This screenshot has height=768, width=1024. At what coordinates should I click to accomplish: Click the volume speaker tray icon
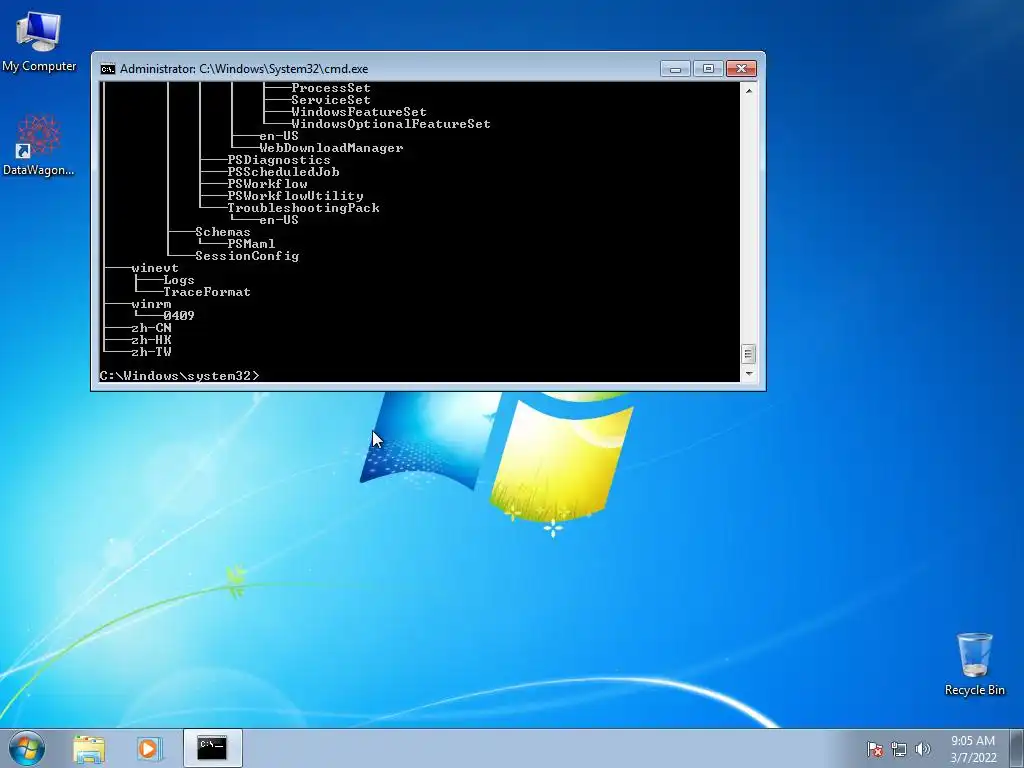pyautogui.click(x=922, y=749)
